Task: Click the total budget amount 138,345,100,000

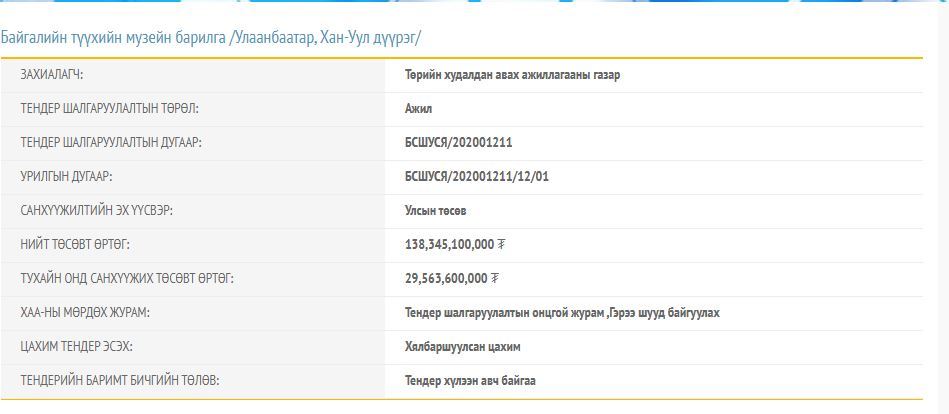Action: coord(449,244)
